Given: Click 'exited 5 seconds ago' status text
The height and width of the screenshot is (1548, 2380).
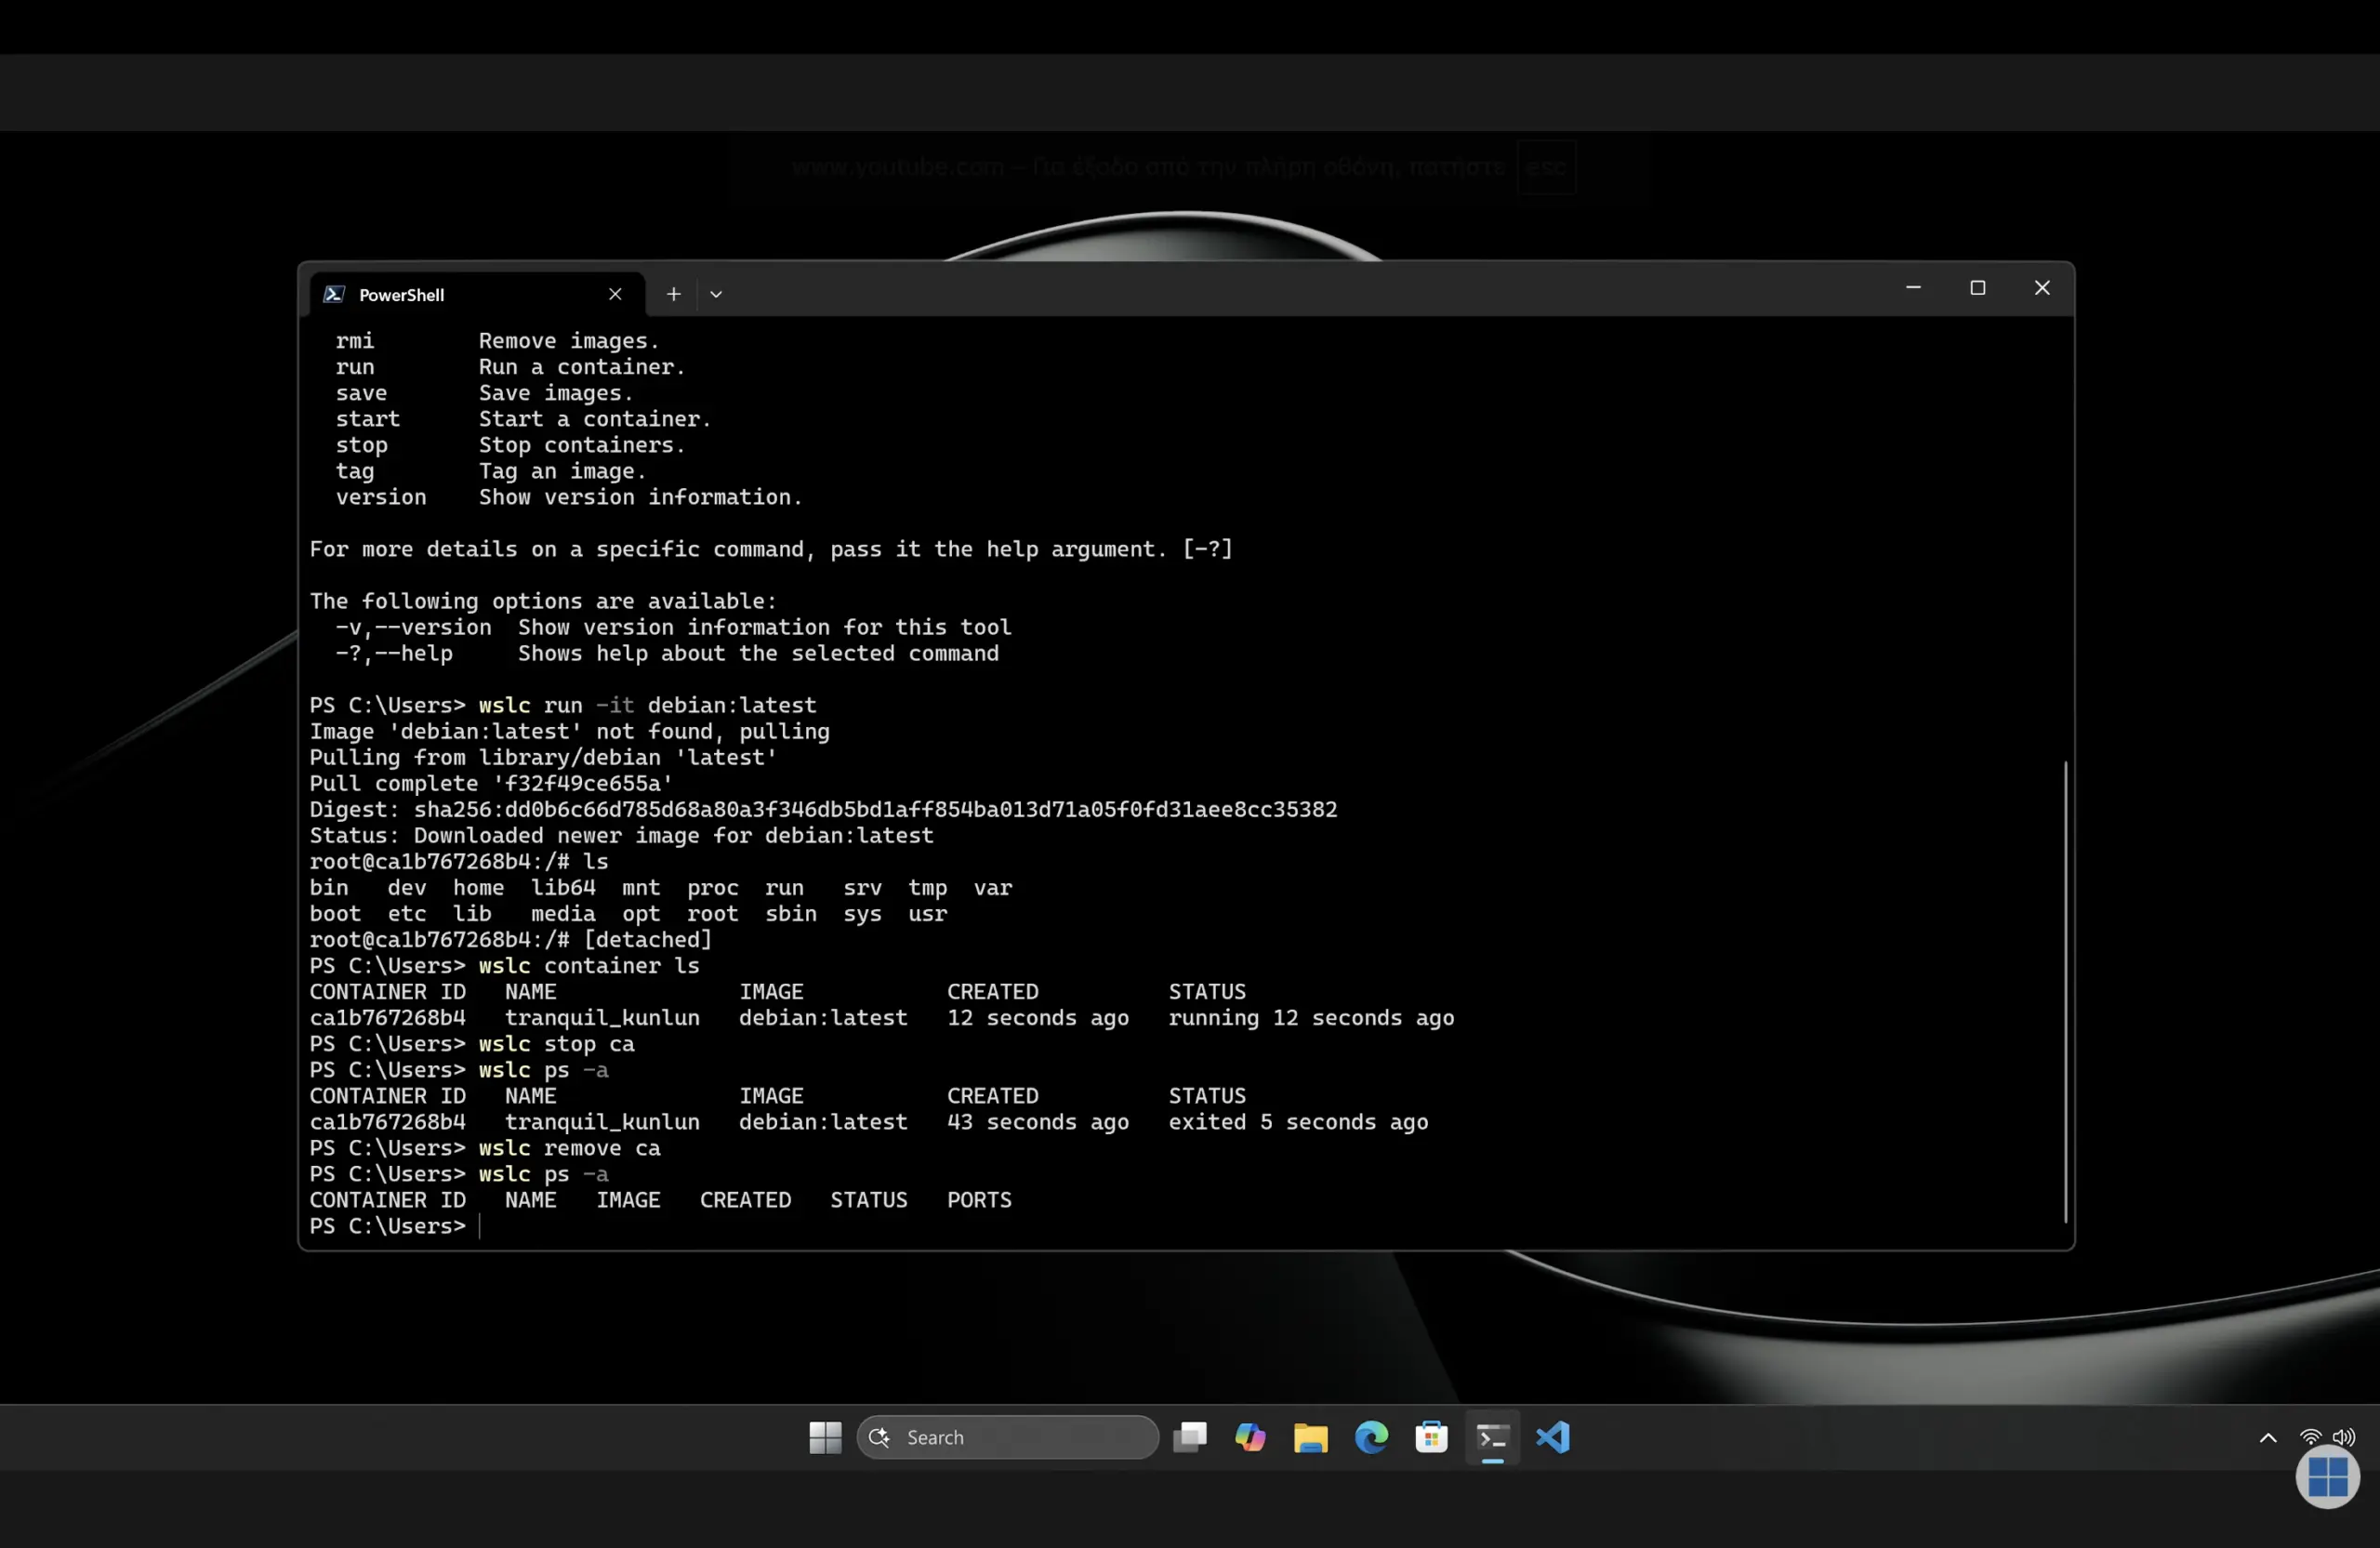Looking at the screenshot, I should coord(1298,1121).
